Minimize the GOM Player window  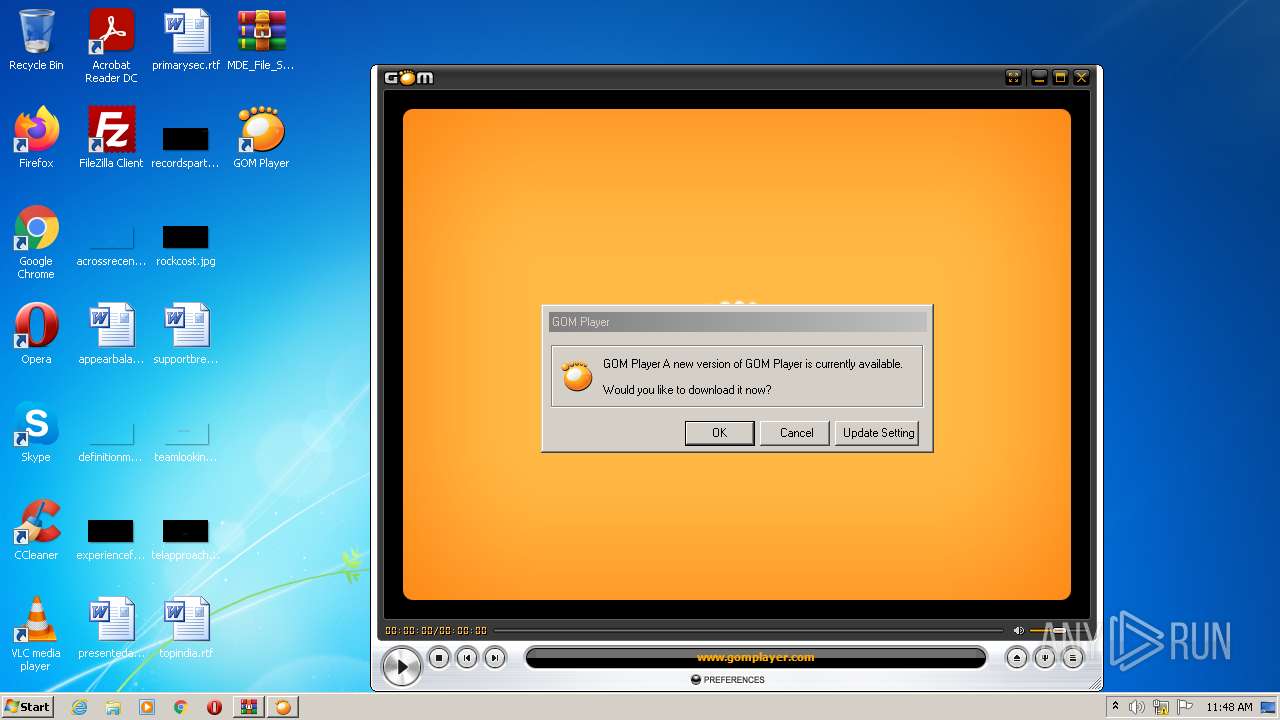(1039, 78)
